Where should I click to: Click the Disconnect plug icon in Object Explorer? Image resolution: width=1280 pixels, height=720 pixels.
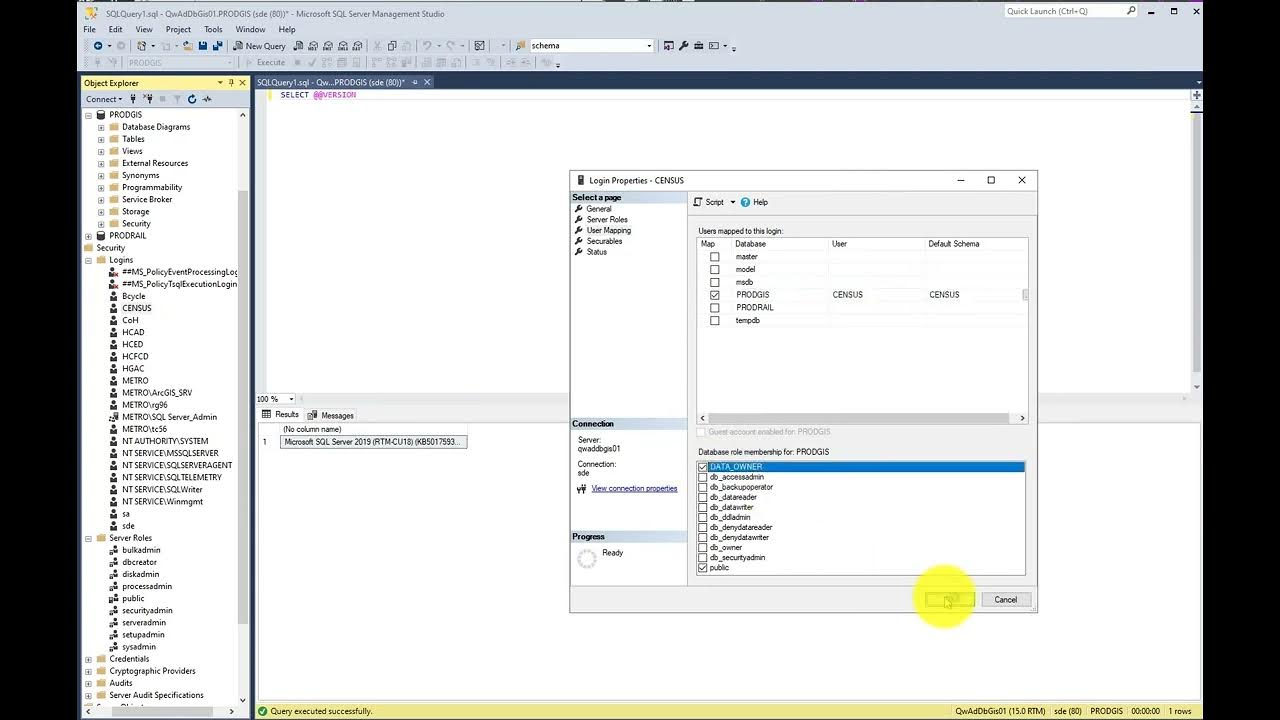tap(148, 99)
